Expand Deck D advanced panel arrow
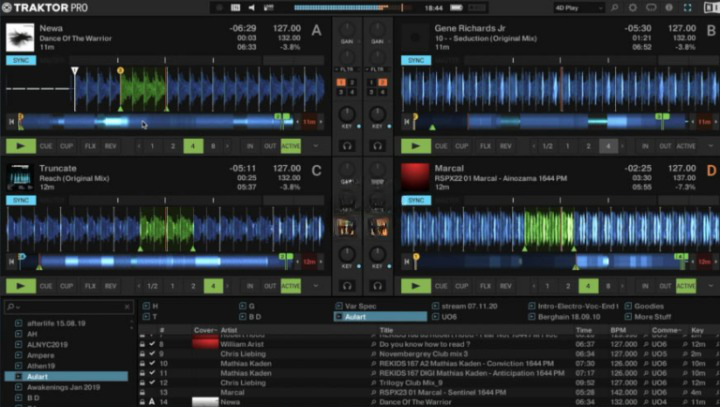The width and height of the screenshot is (720, 407). point(711,286)
